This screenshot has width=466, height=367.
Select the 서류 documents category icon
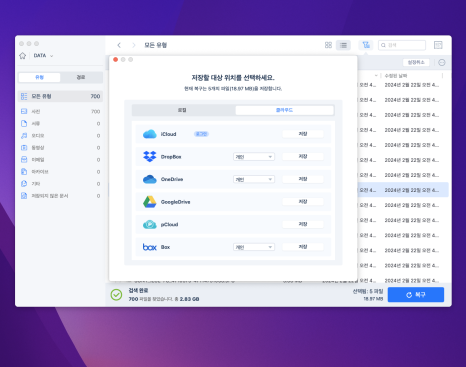tap(24, 123)
